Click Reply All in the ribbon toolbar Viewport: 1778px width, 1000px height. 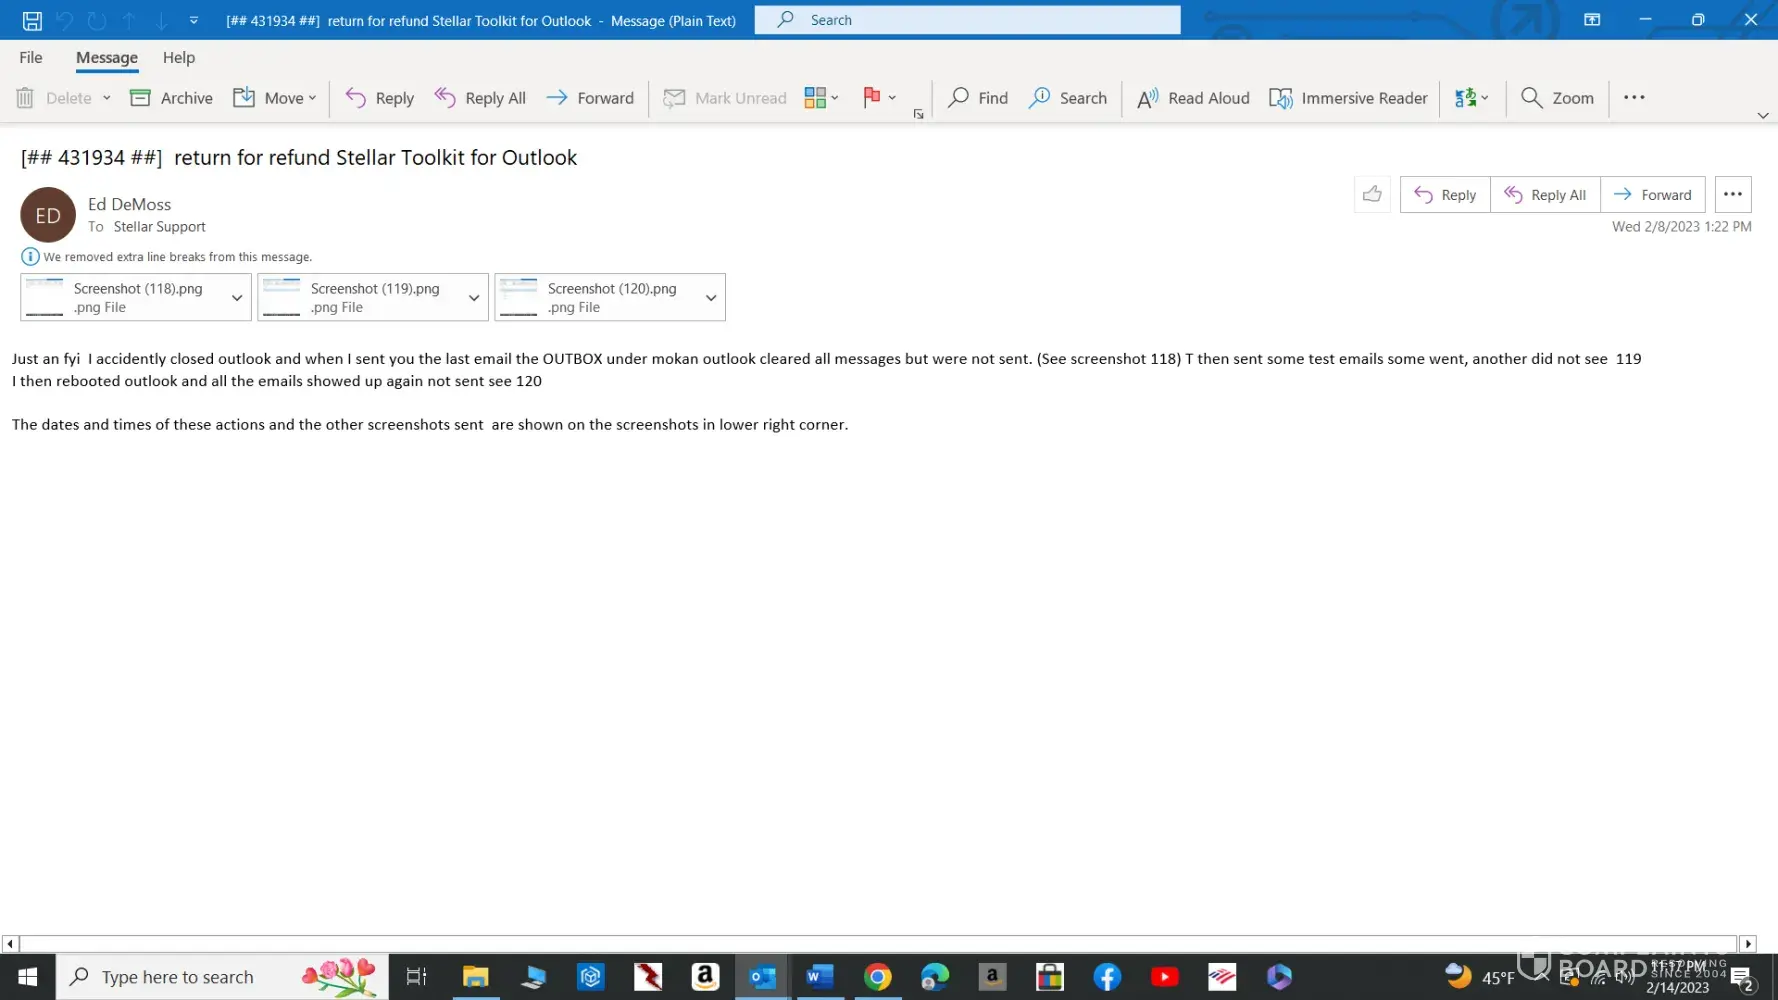coord(480,98)
